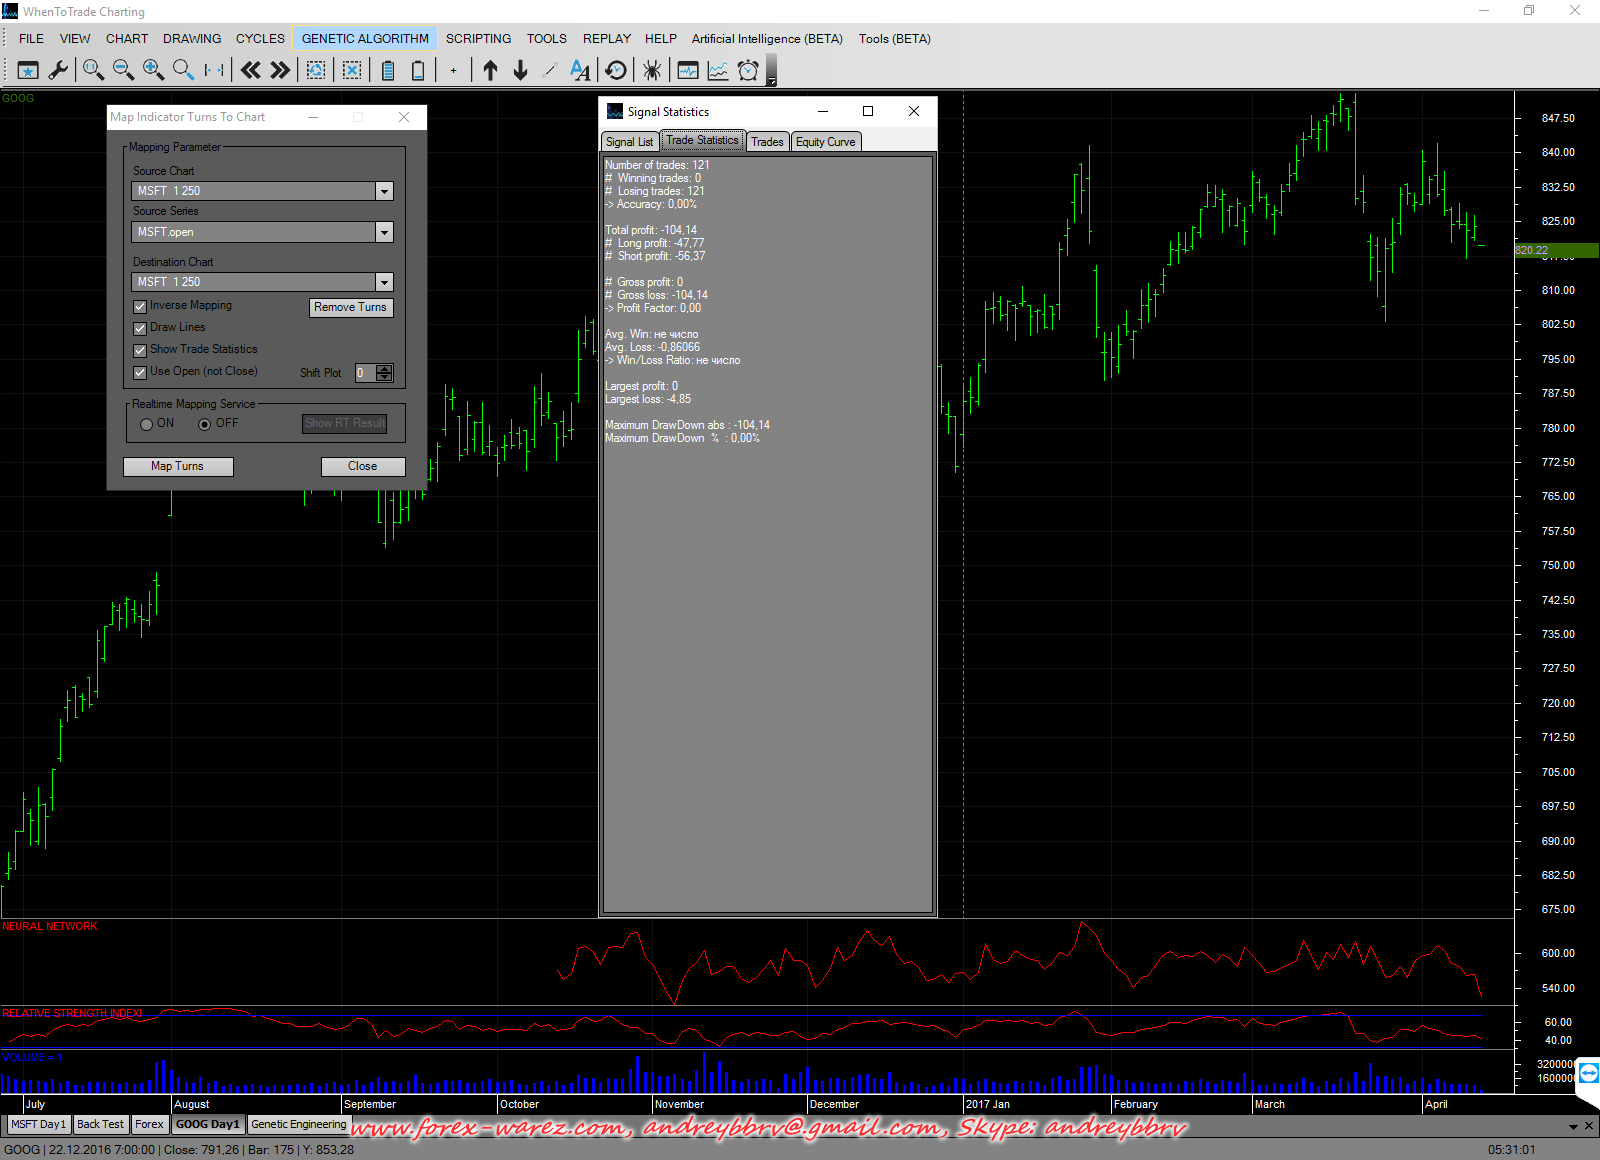Click the zoom in magnifier icon
Image resolution: width=1600 pixels, height=1160 pixels.
pyautogui.click(x=153, y=70)
